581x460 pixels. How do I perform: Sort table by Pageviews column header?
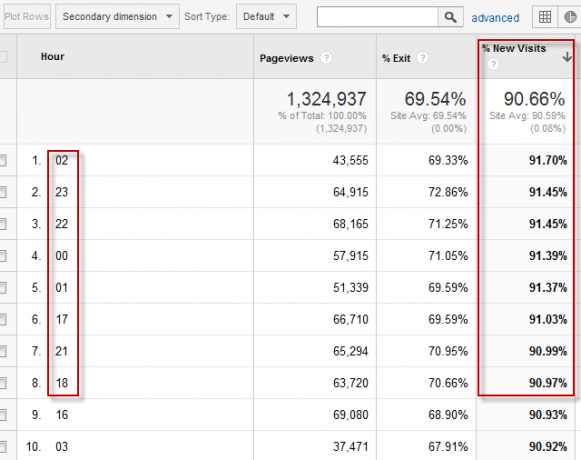286,58
